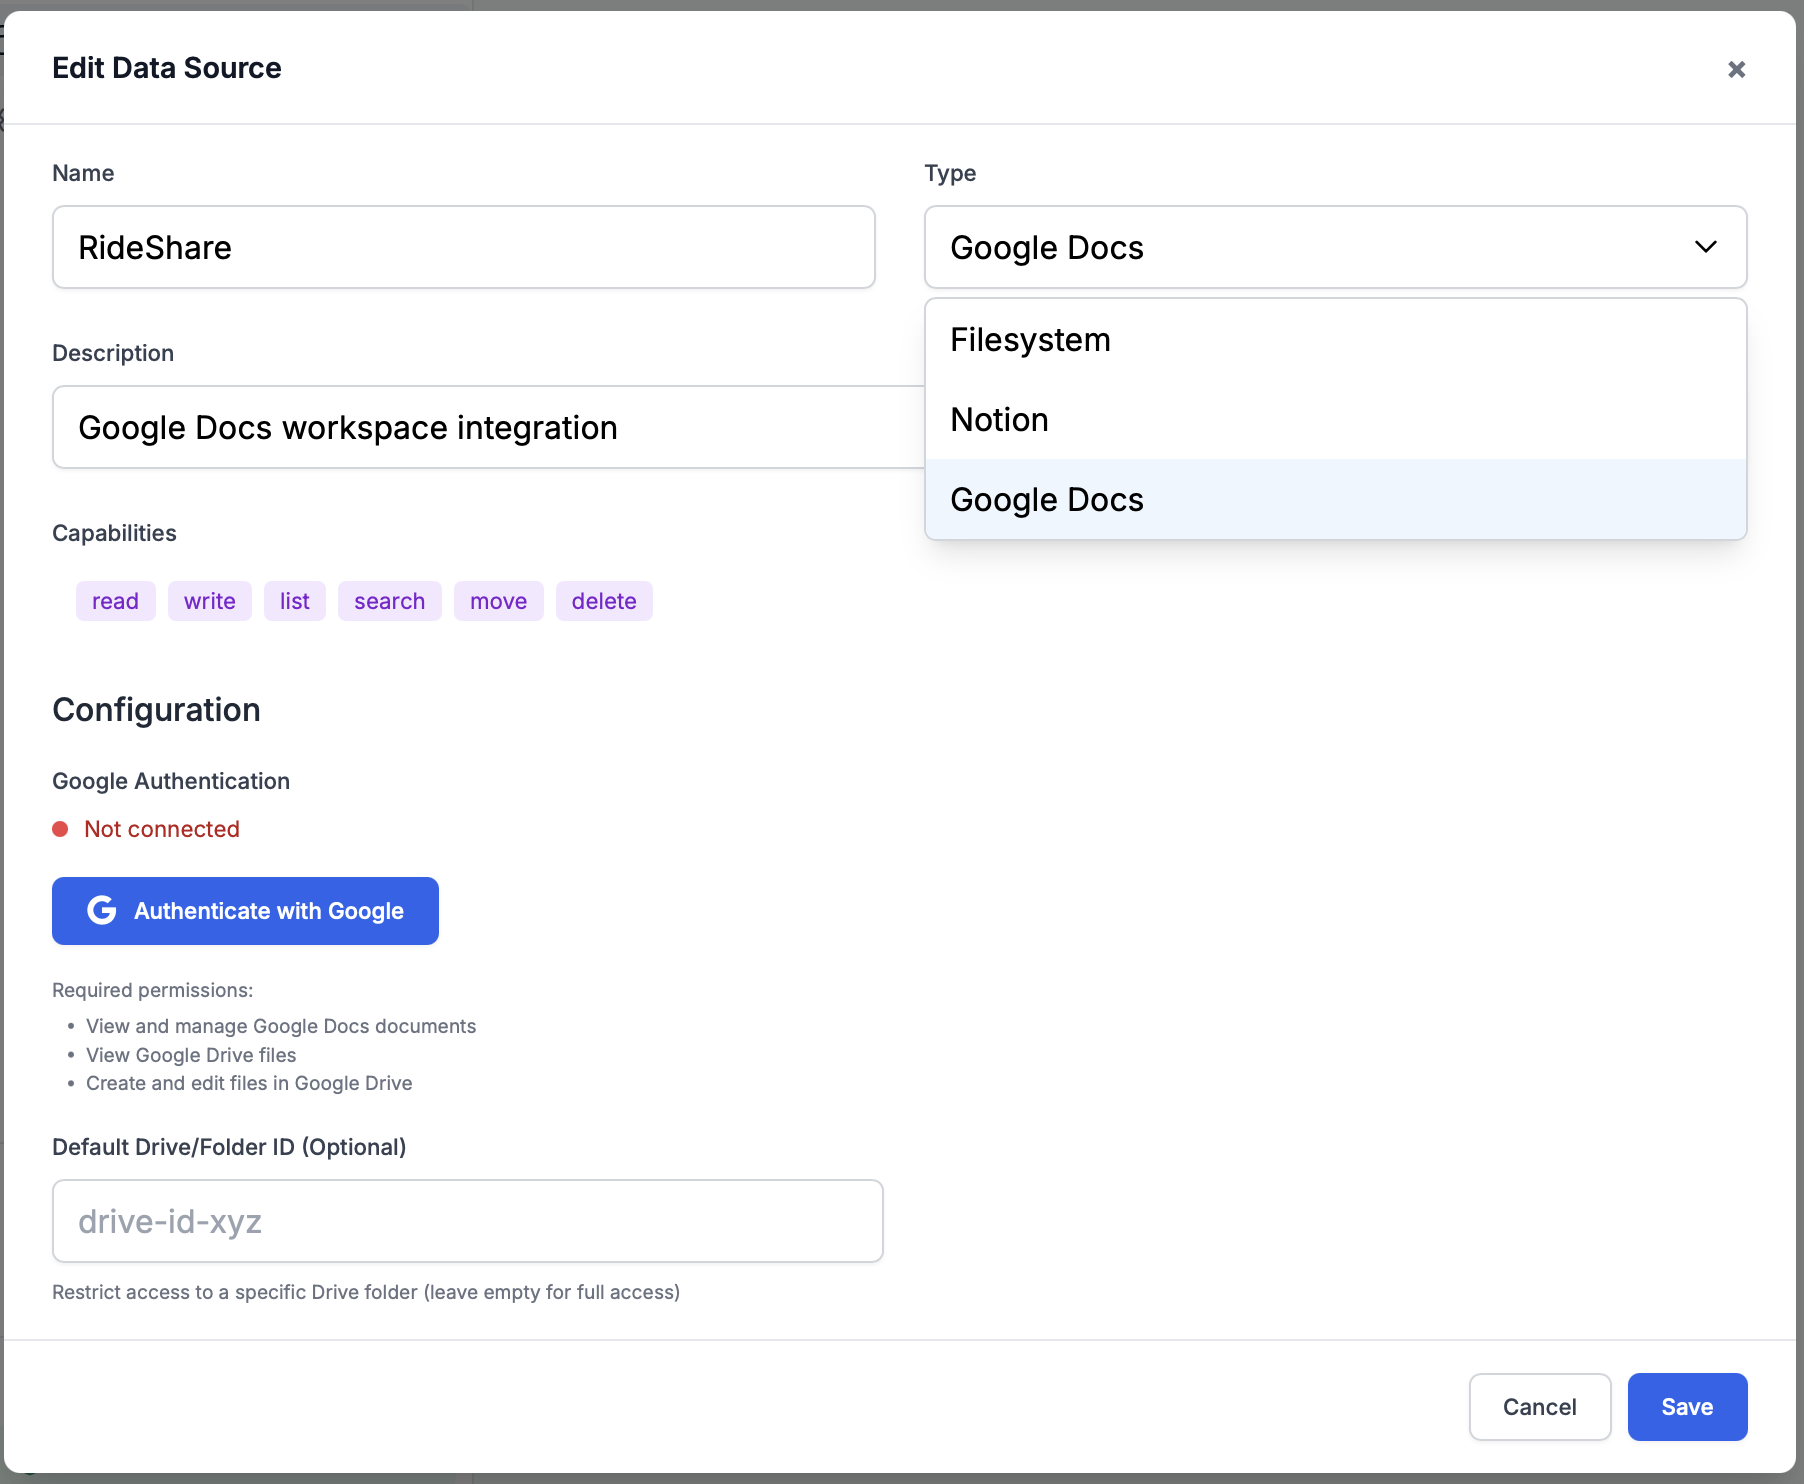The width and height of the screenshot is (1804, 1484).
Task: Close the Edit Data Source dialog
Action: pyautogui.click(x=1736, y=69)
